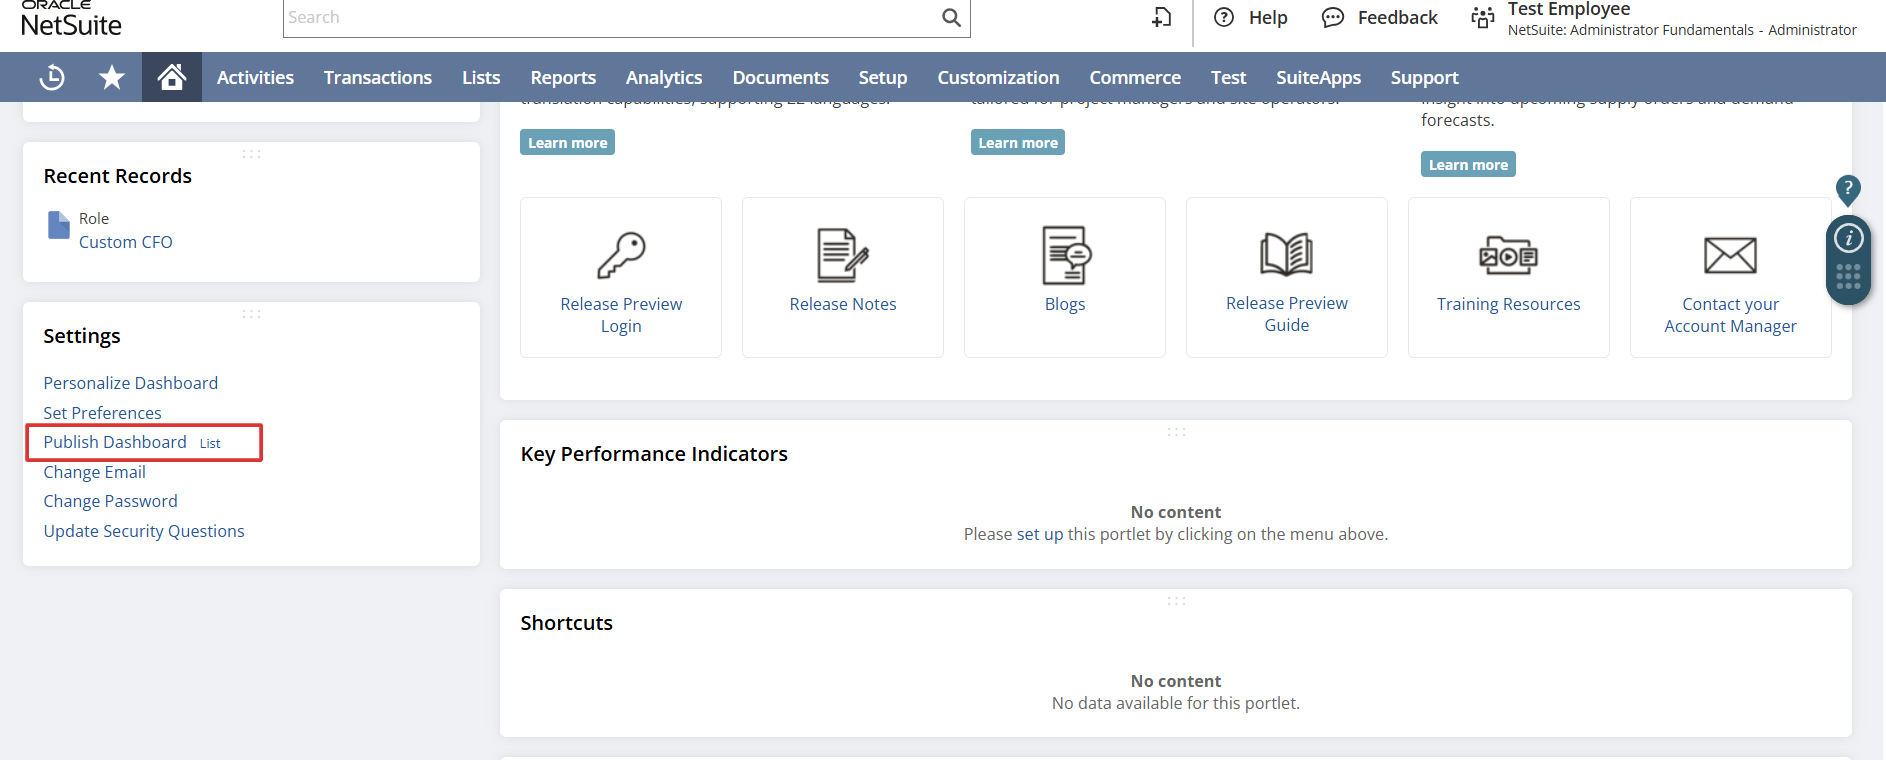Viewport: 1886px width, 760px height.
Task: Click the Contact your Account Manager envelope
Action: (1730, 256)
